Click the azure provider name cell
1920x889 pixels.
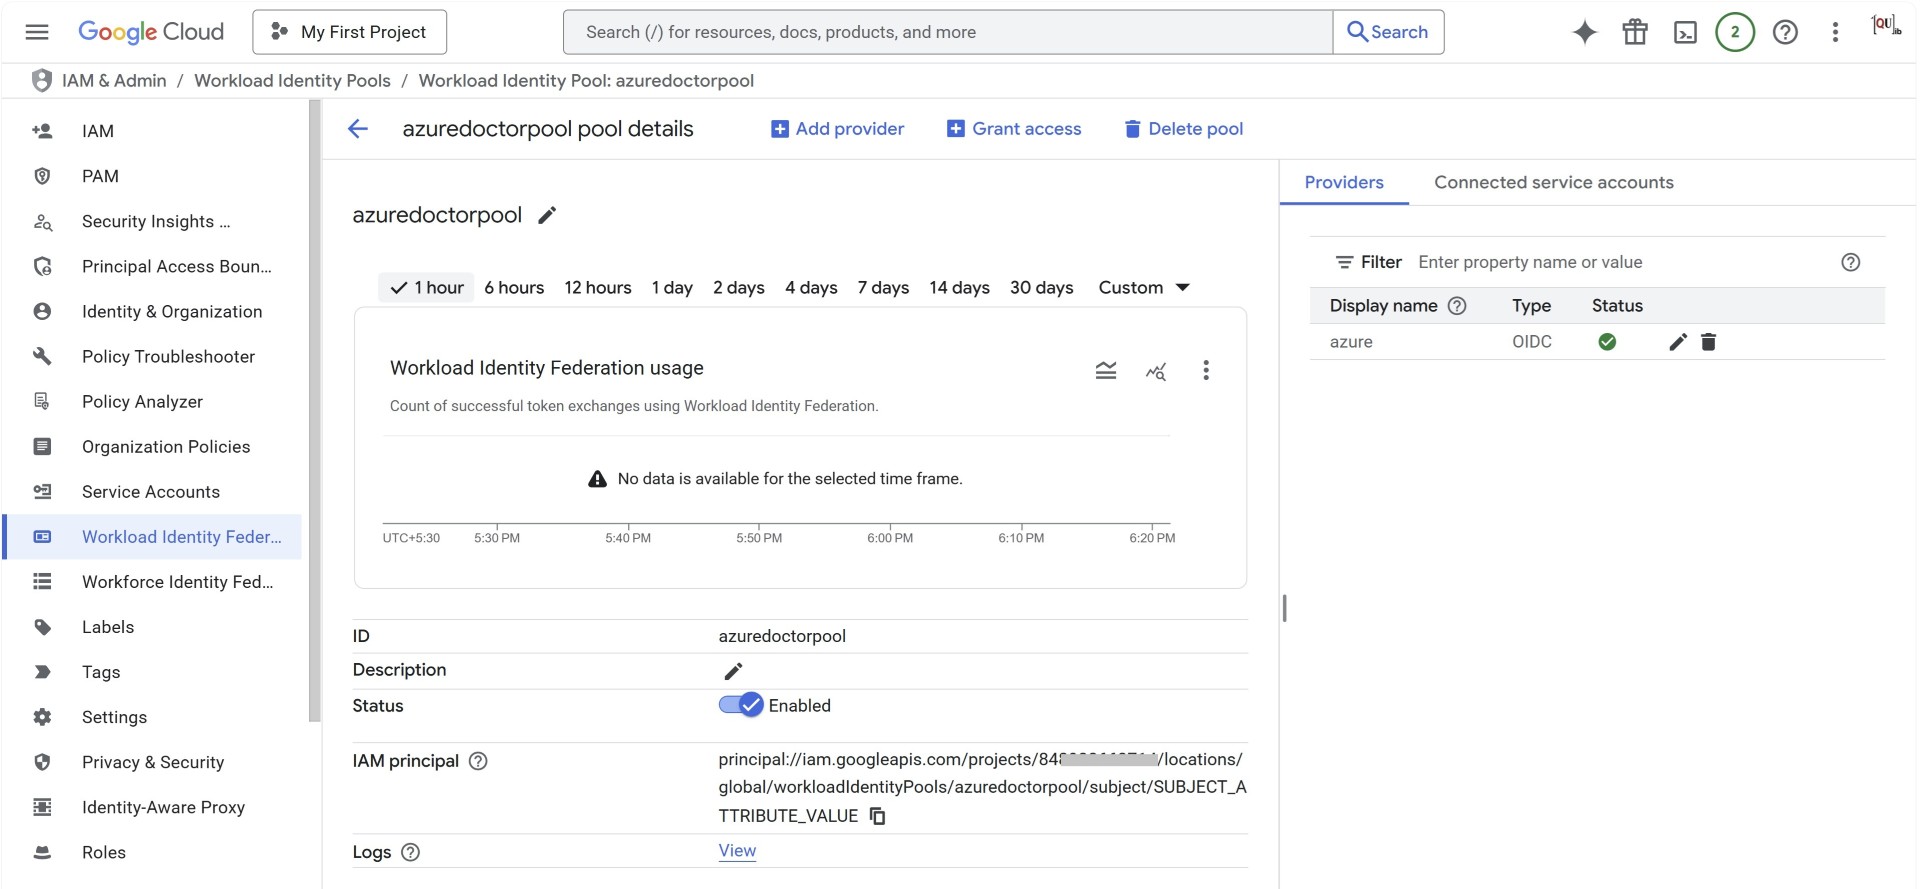click(x=1351, y=342)
